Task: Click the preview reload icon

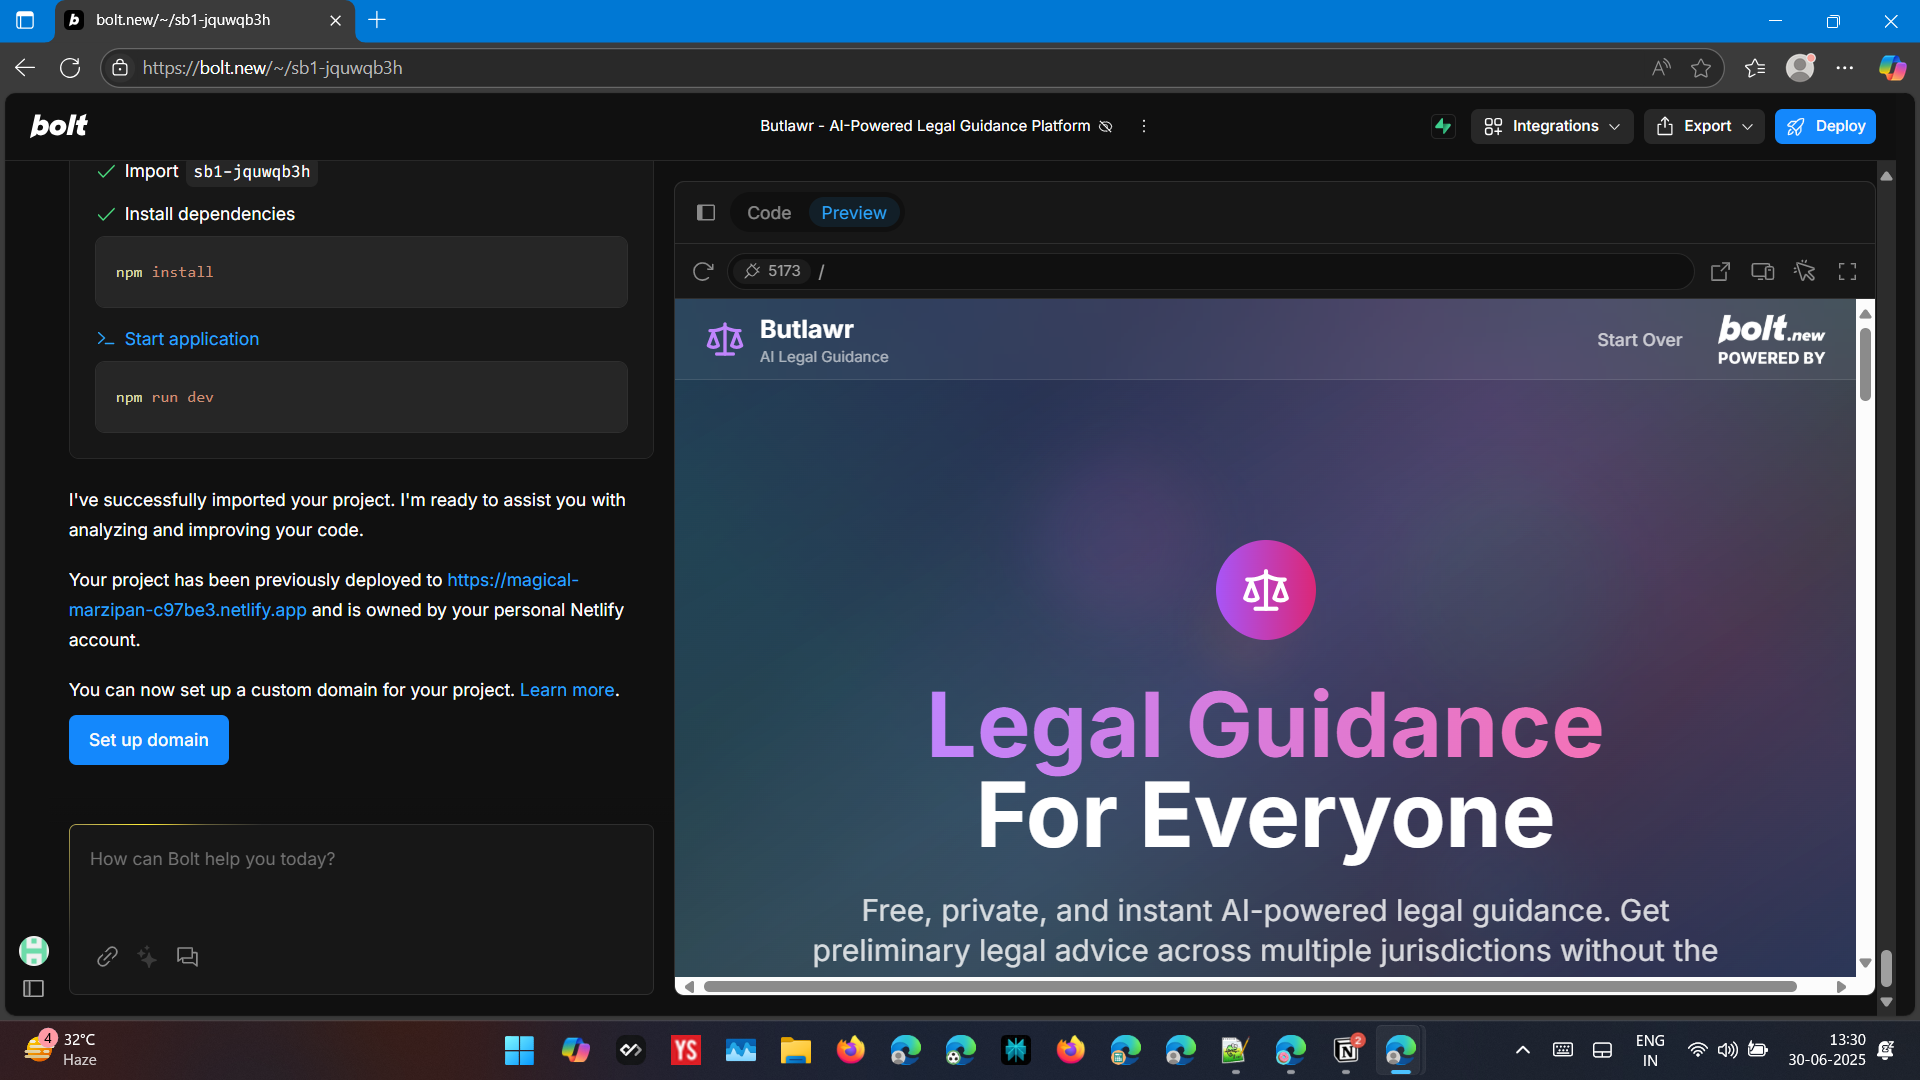Action: pyautogui.click(x=703, y=271)
